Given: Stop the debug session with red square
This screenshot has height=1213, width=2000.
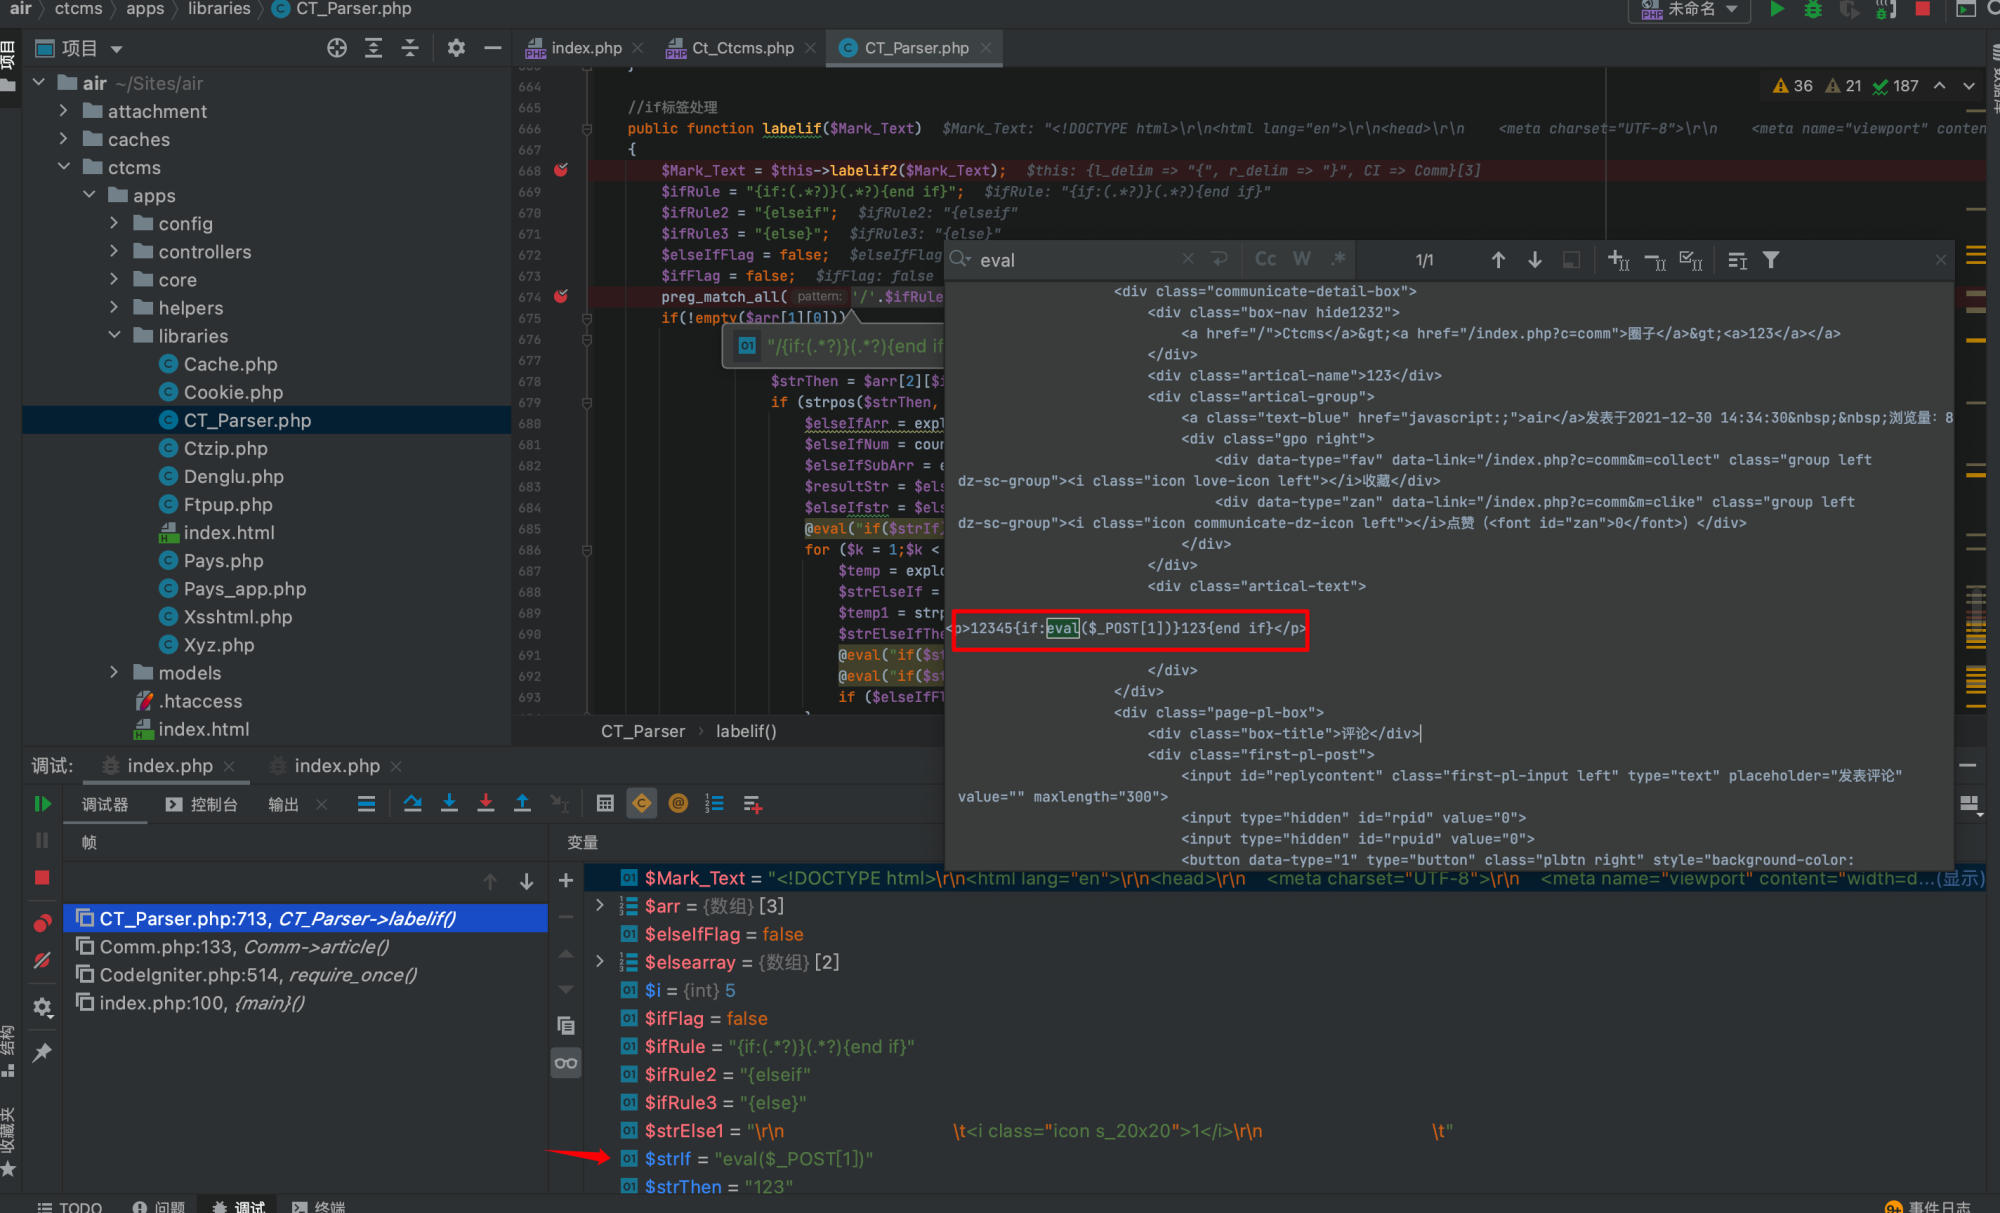Looking at the screenshot, I should (42, 878).
